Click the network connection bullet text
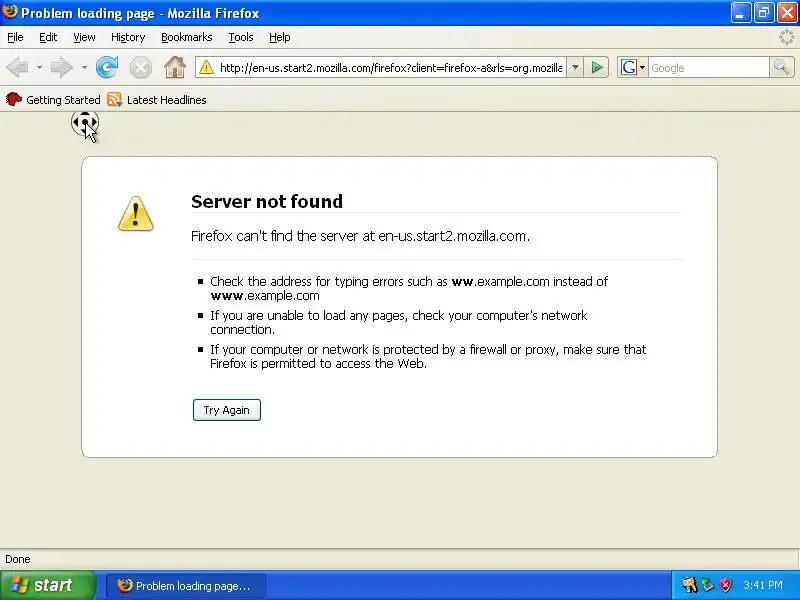The image size is (800, 600). pyautogui.click(x=398, y=322)
